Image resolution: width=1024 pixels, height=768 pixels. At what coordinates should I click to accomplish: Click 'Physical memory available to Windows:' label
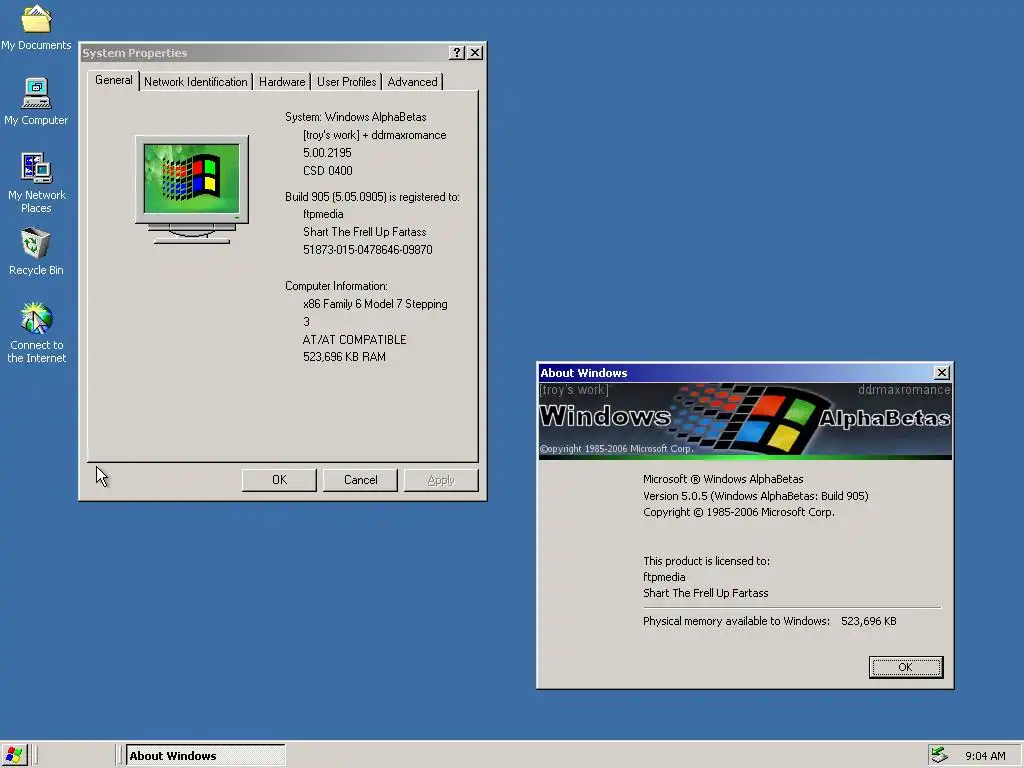[736, 621]
